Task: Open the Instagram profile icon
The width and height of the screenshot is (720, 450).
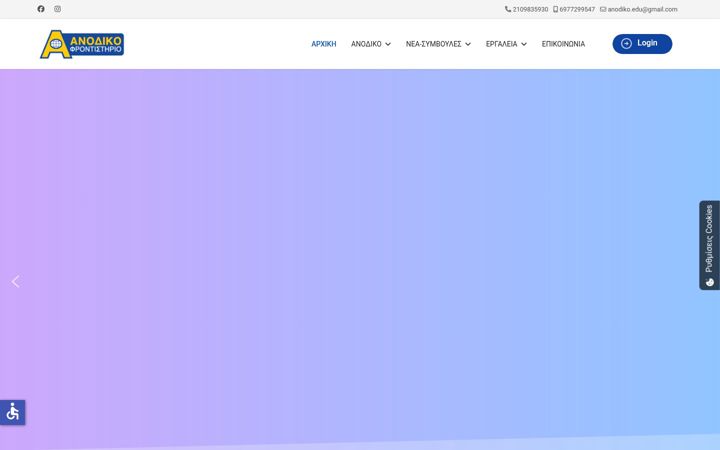Action: (57, 9)
